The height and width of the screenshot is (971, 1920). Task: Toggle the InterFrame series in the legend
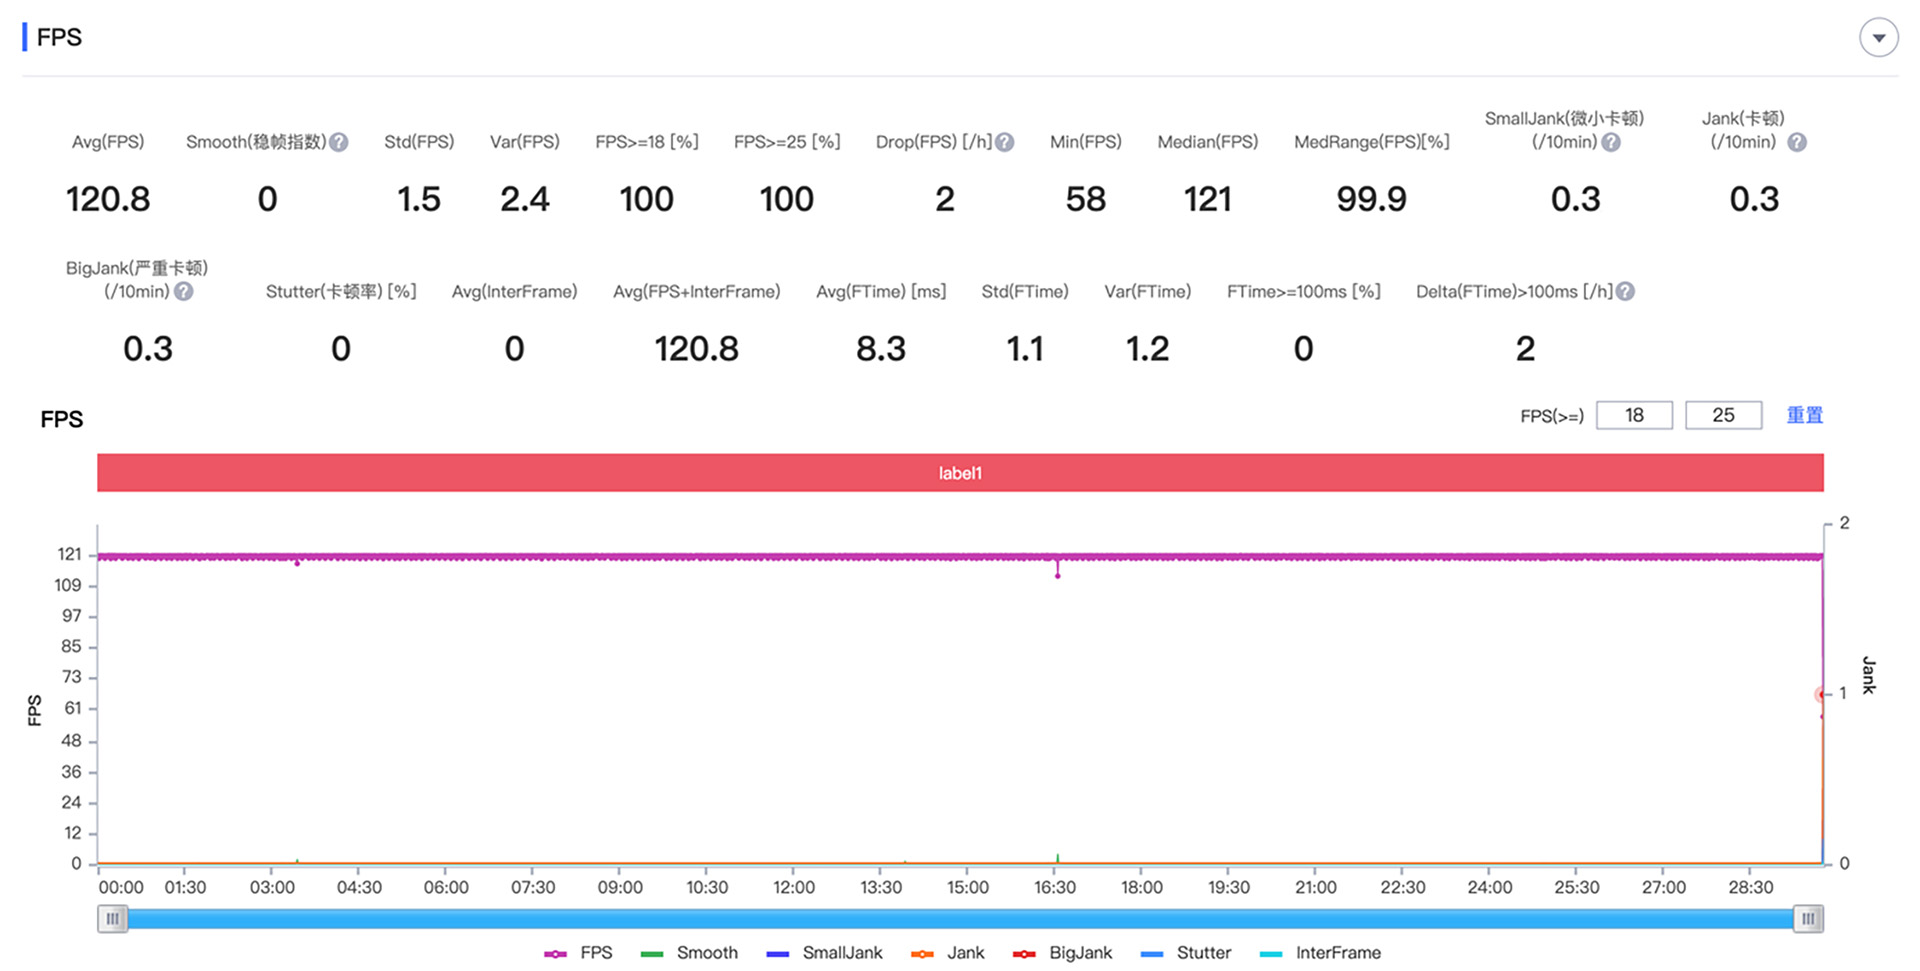(x=1320, y=953)
